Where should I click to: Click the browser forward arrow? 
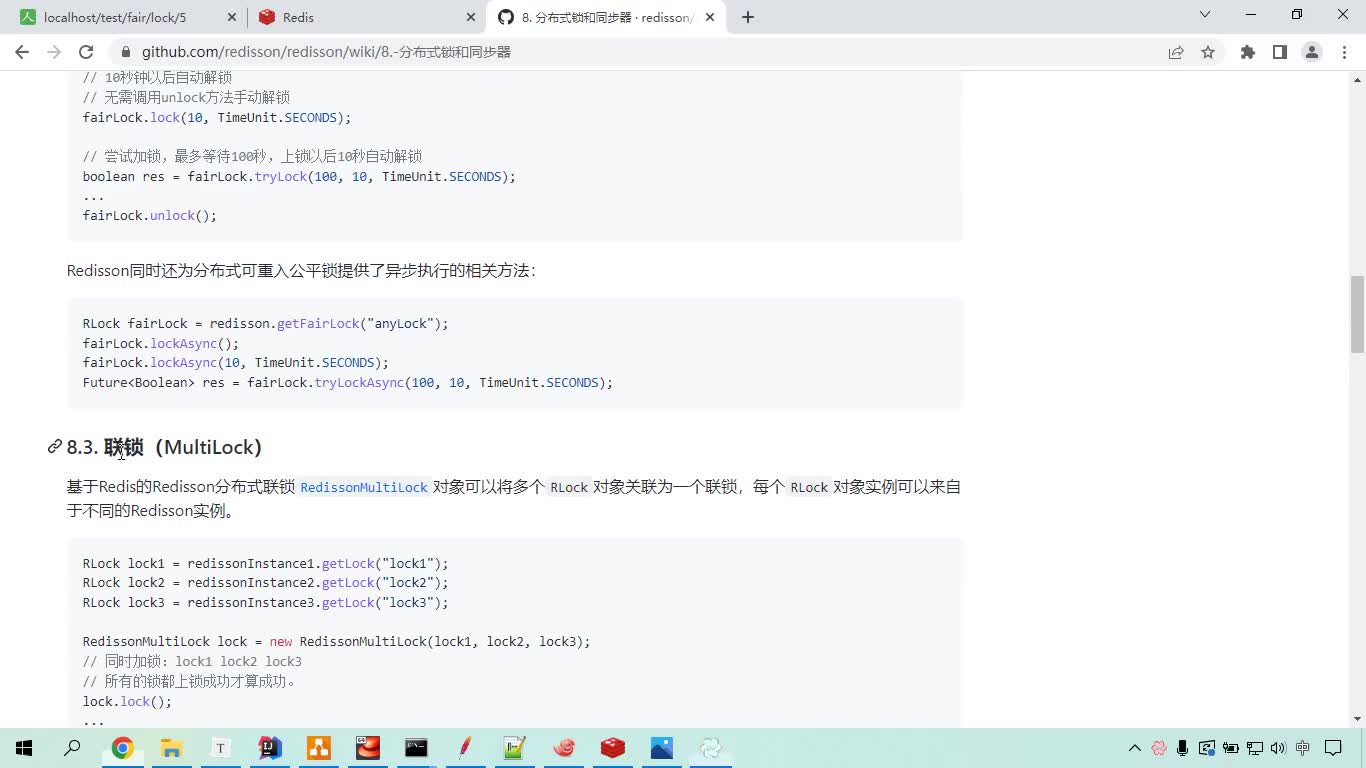(54, 52)
